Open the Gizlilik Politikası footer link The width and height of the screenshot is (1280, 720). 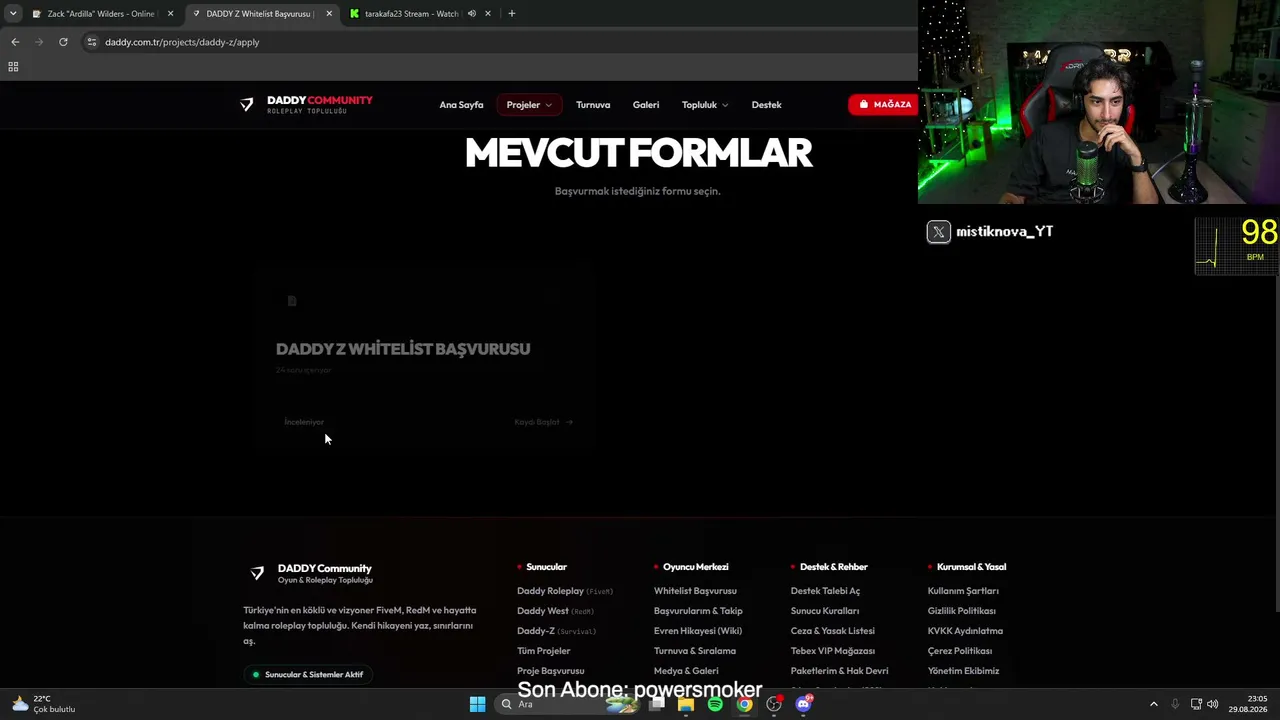click(962, 611)
